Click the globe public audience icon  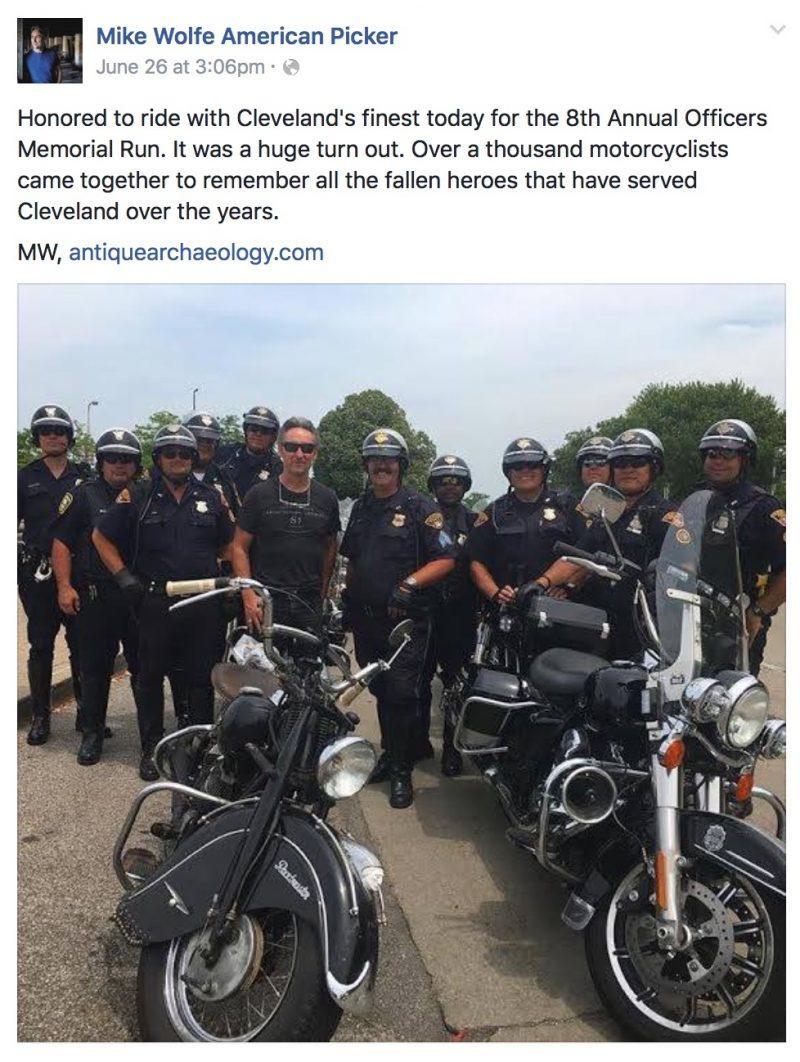pyautogui.click(x=291, y=67)
